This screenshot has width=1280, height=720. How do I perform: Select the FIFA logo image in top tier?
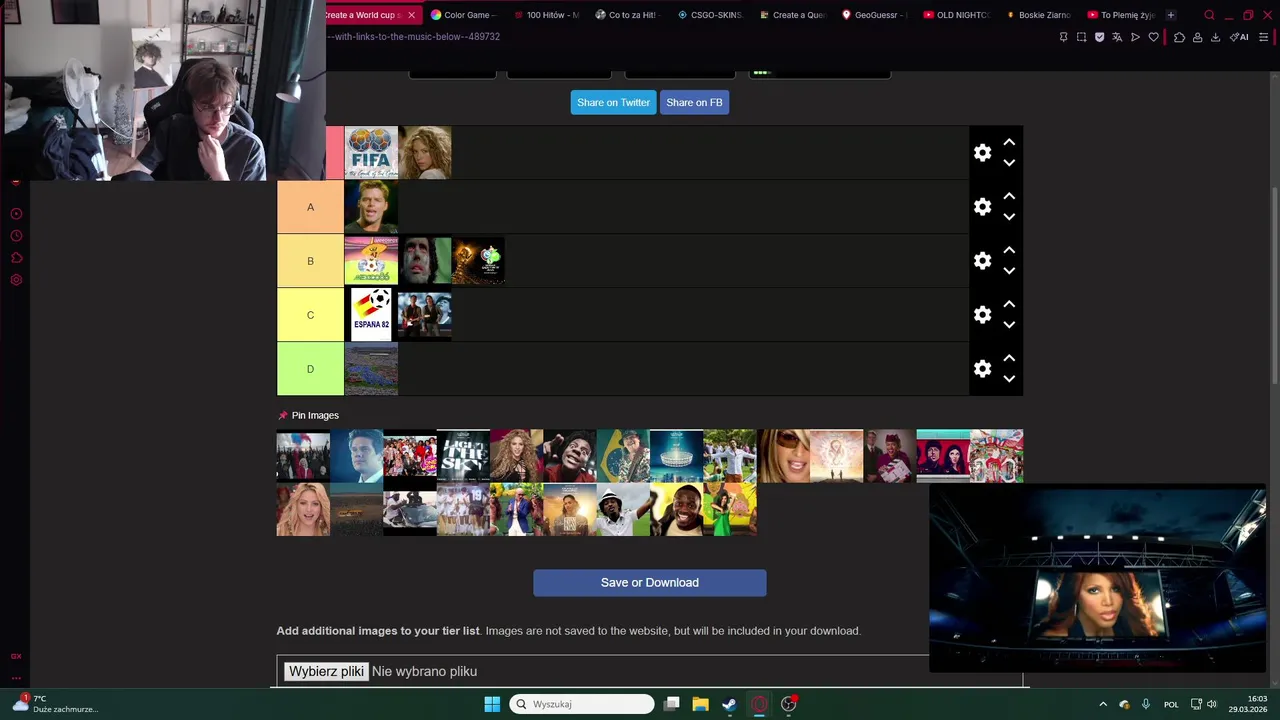click(371, 153)
